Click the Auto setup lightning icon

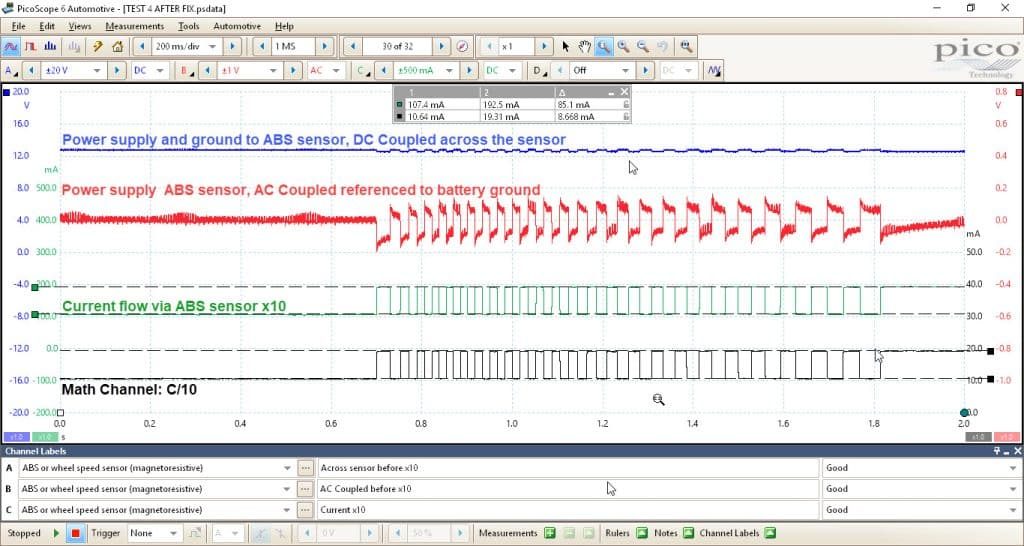[x=97, y=47]
